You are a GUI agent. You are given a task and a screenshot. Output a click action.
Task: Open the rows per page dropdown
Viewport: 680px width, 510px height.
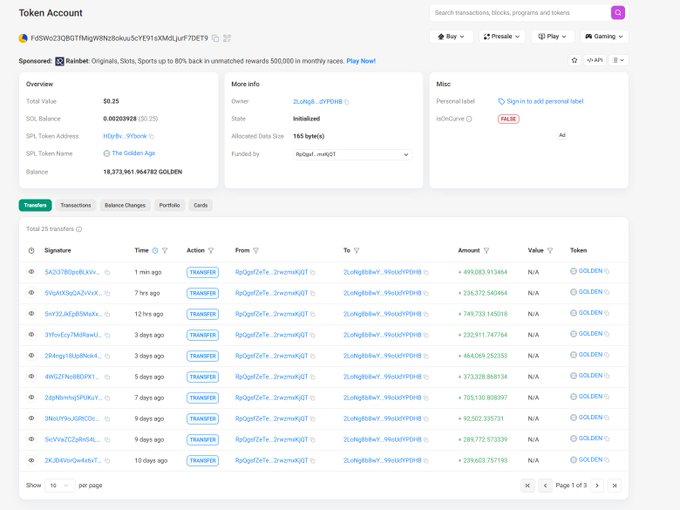point(59,485)
